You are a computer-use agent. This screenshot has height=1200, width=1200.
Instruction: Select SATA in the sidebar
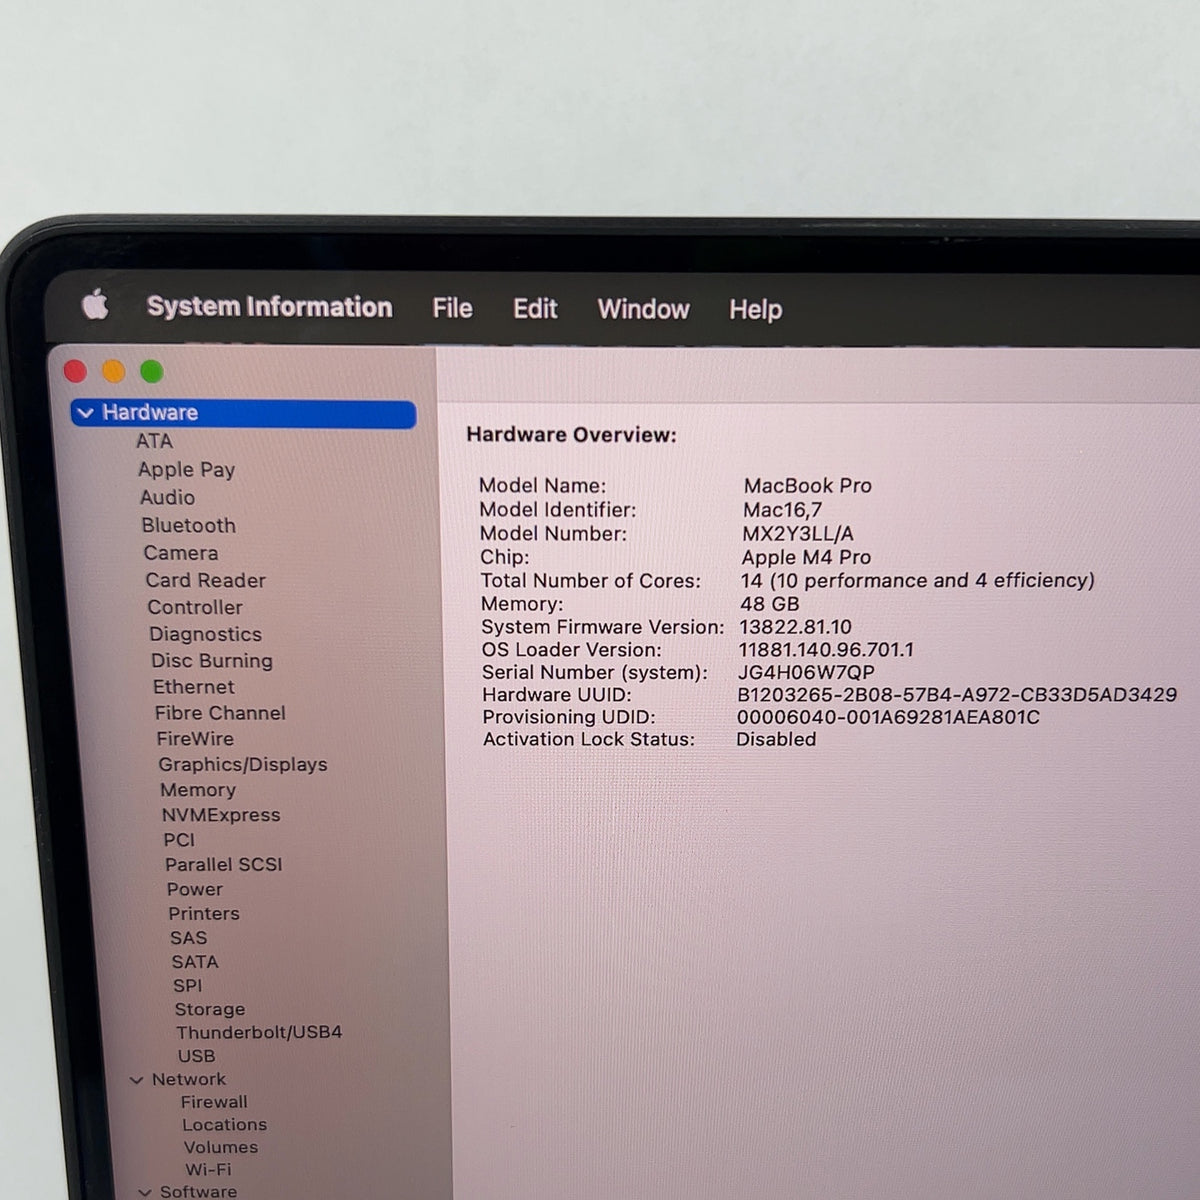194,962
